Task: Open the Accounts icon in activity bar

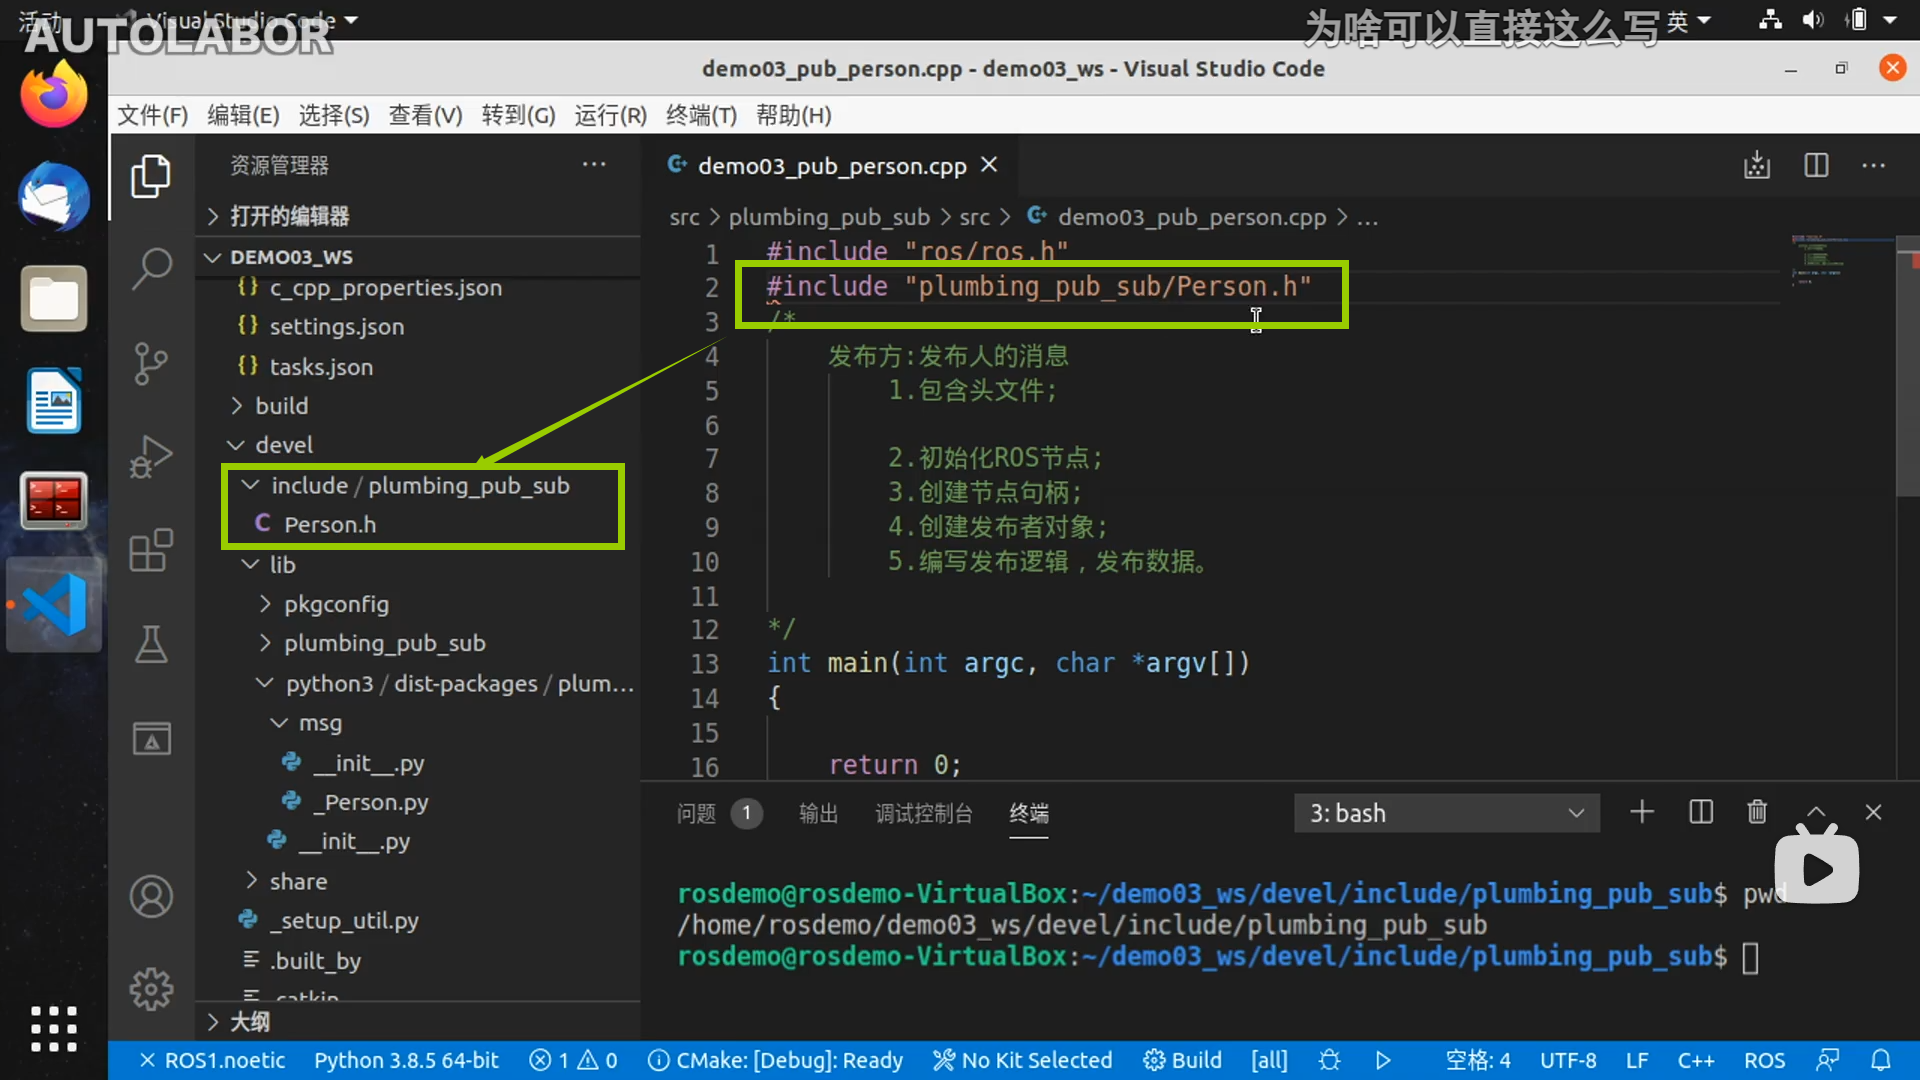Action: point(151,897)
